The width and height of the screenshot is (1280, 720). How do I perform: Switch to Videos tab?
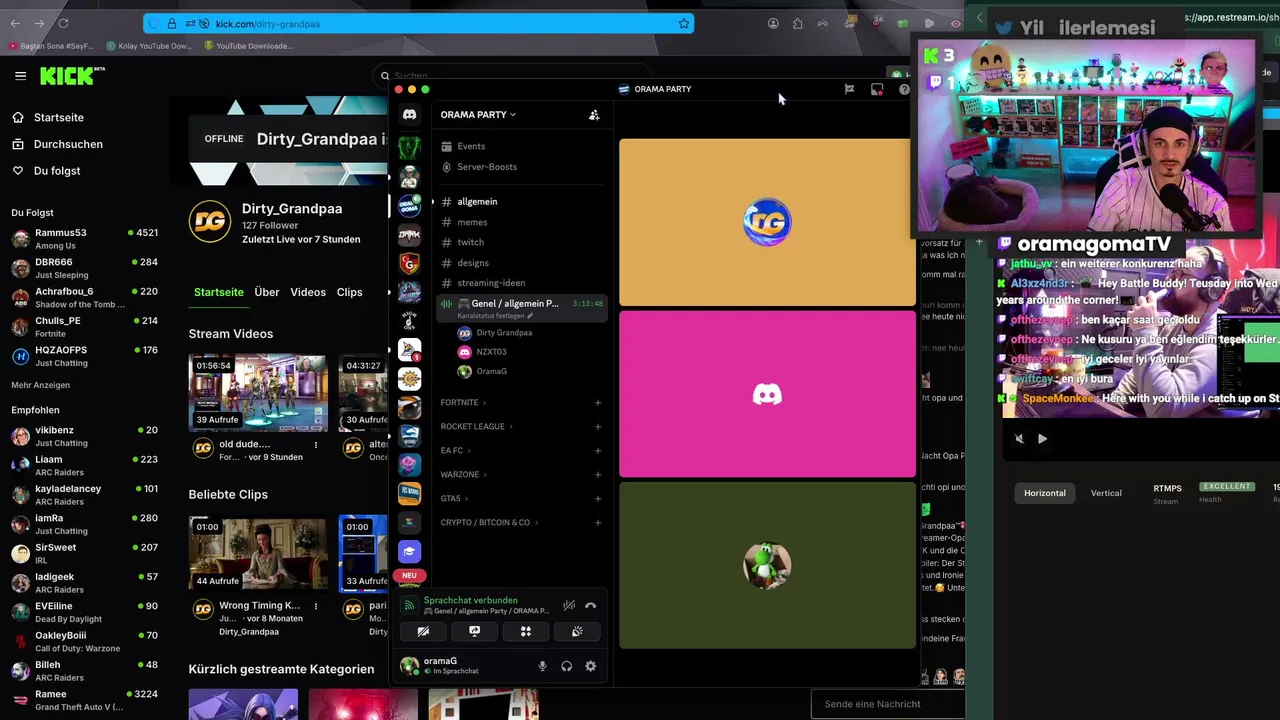[308, 292]
